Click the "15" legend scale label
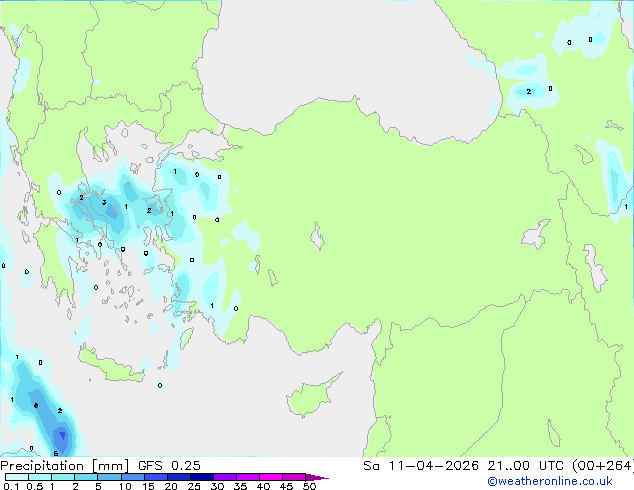This screenshot has height=490, width=634. point(148,486)
